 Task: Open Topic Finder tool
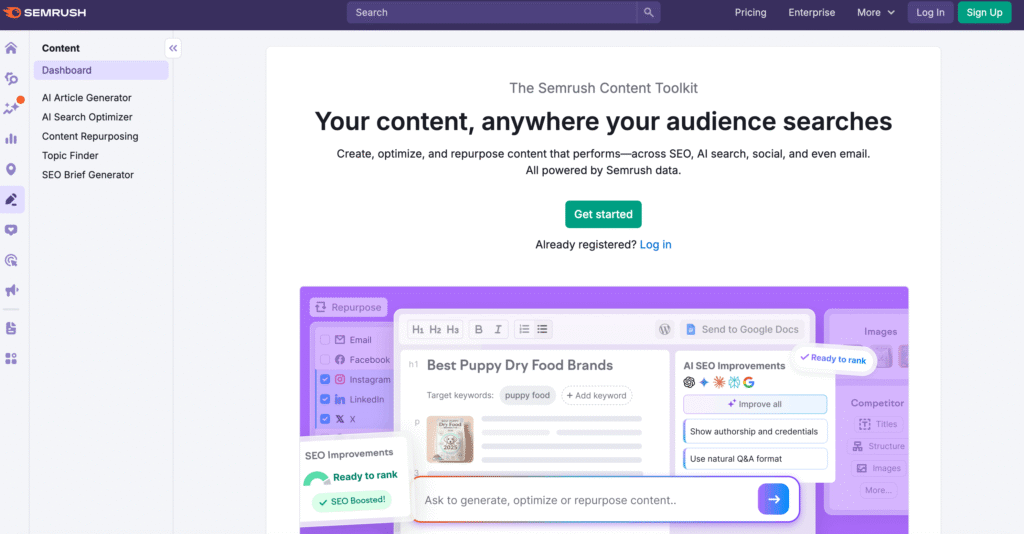(x=70, y=155)
